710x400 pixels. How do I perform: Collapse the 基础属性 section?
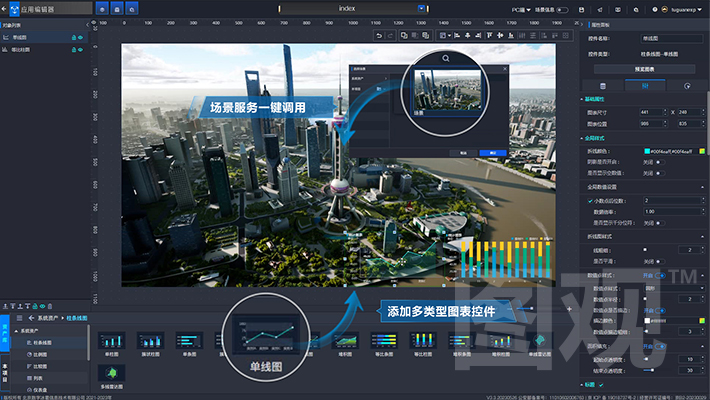[x=584, y=99]
